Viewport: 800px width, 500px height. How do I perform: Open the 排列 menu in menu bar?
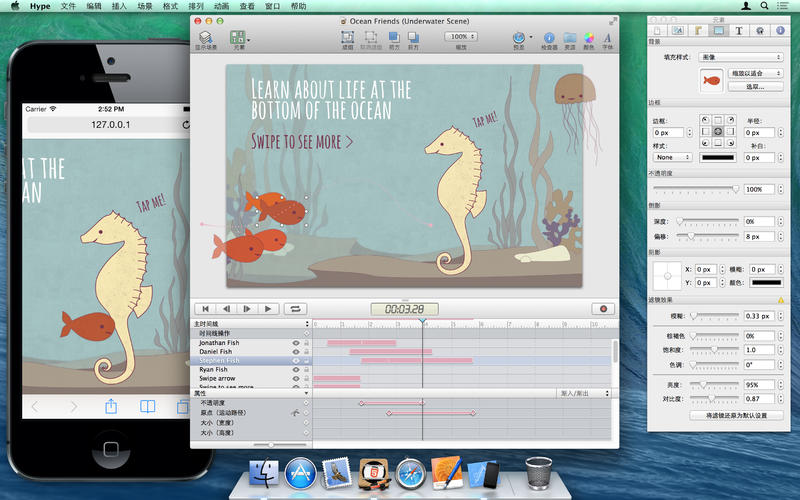[196, 6]
